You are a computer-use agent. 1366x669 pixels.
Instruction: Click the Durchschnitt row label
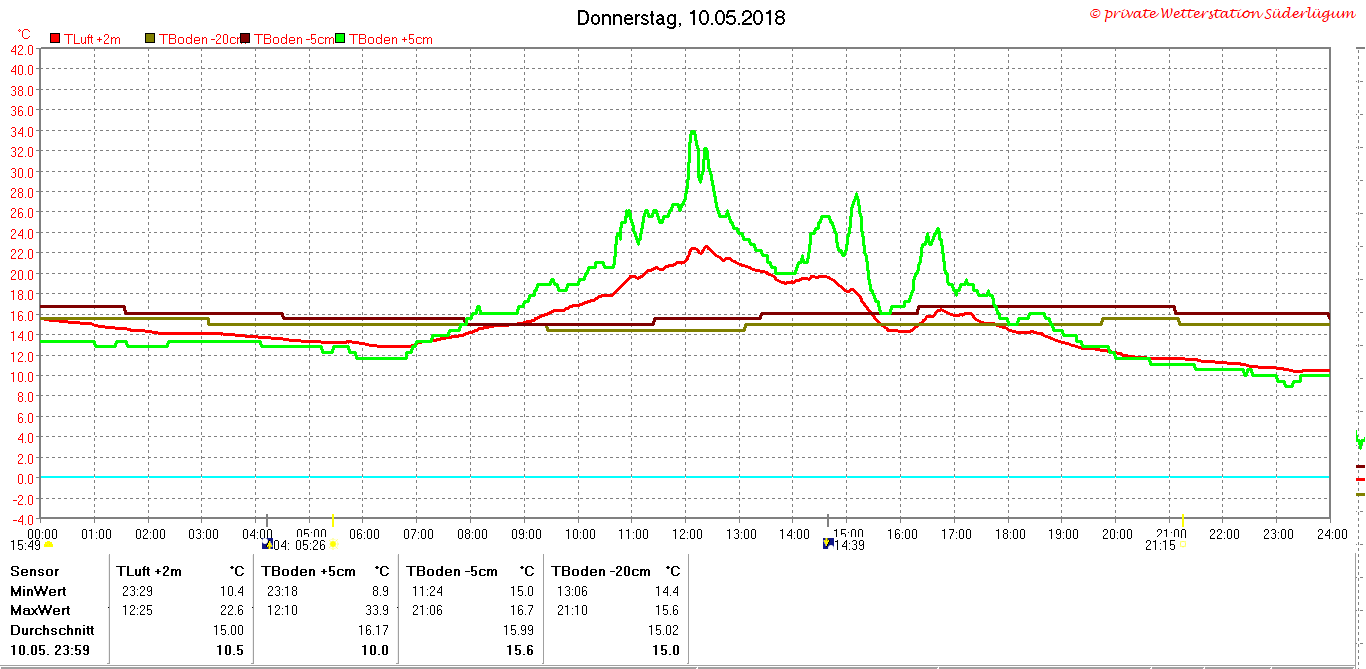[52, 630]
